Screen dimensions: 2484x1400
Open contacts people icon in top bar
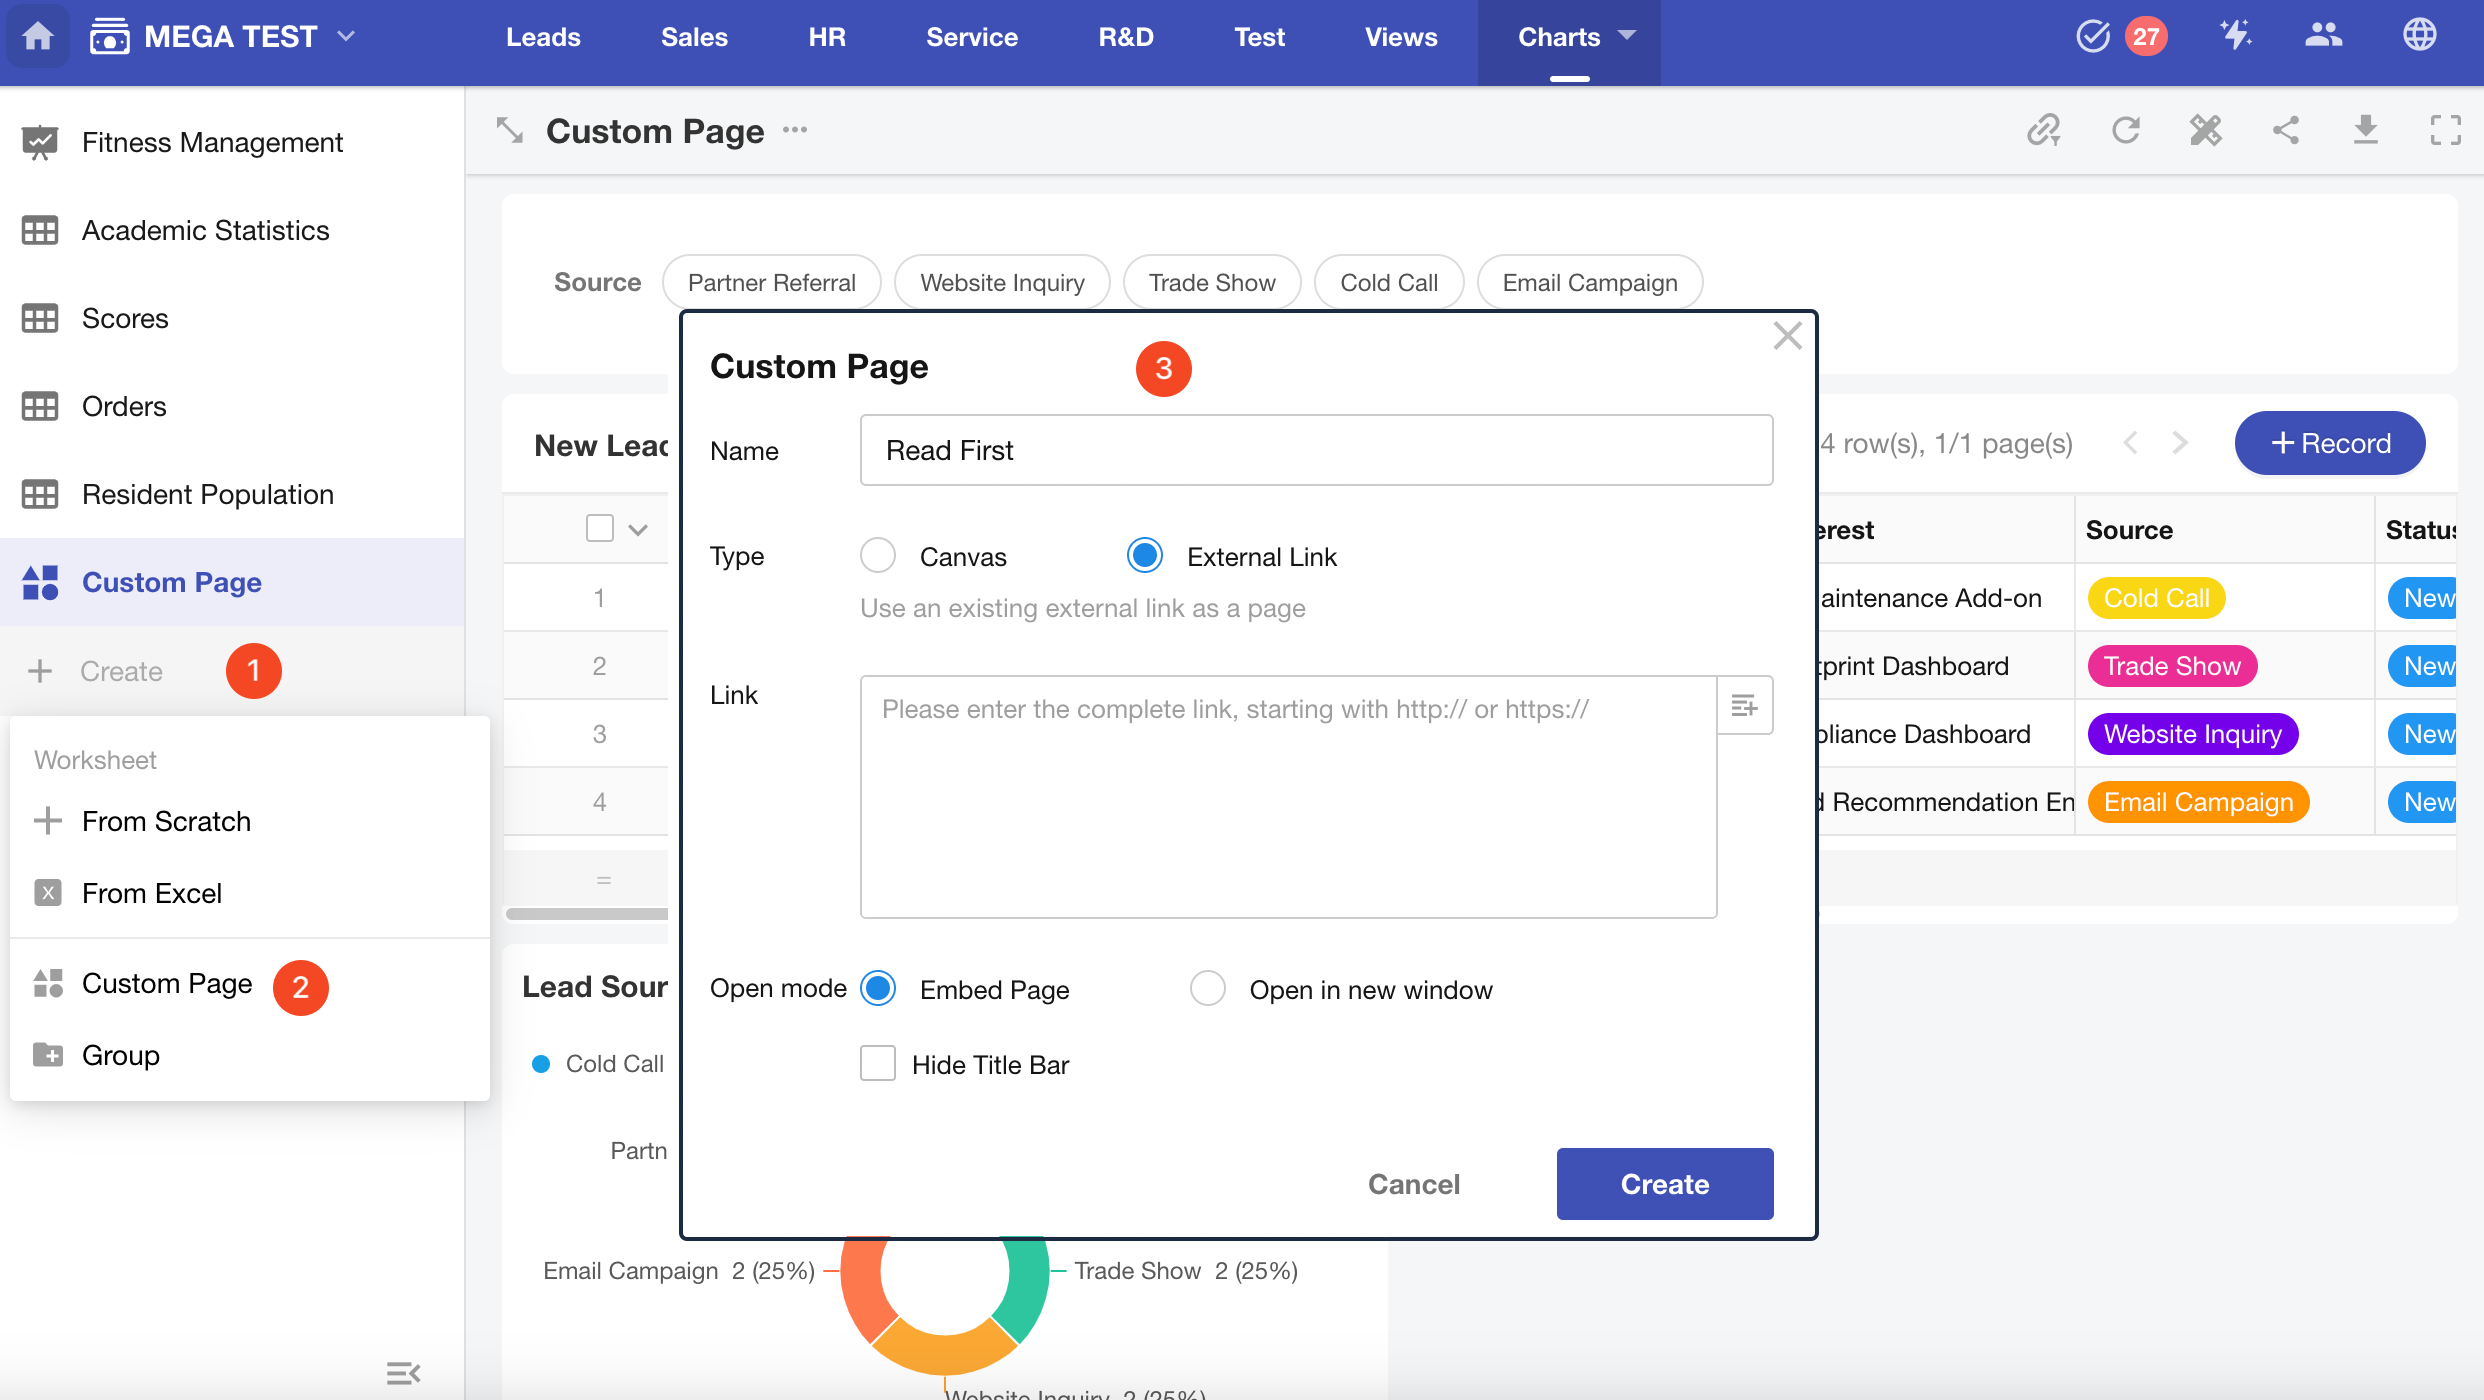click(x=2323, y=36)
